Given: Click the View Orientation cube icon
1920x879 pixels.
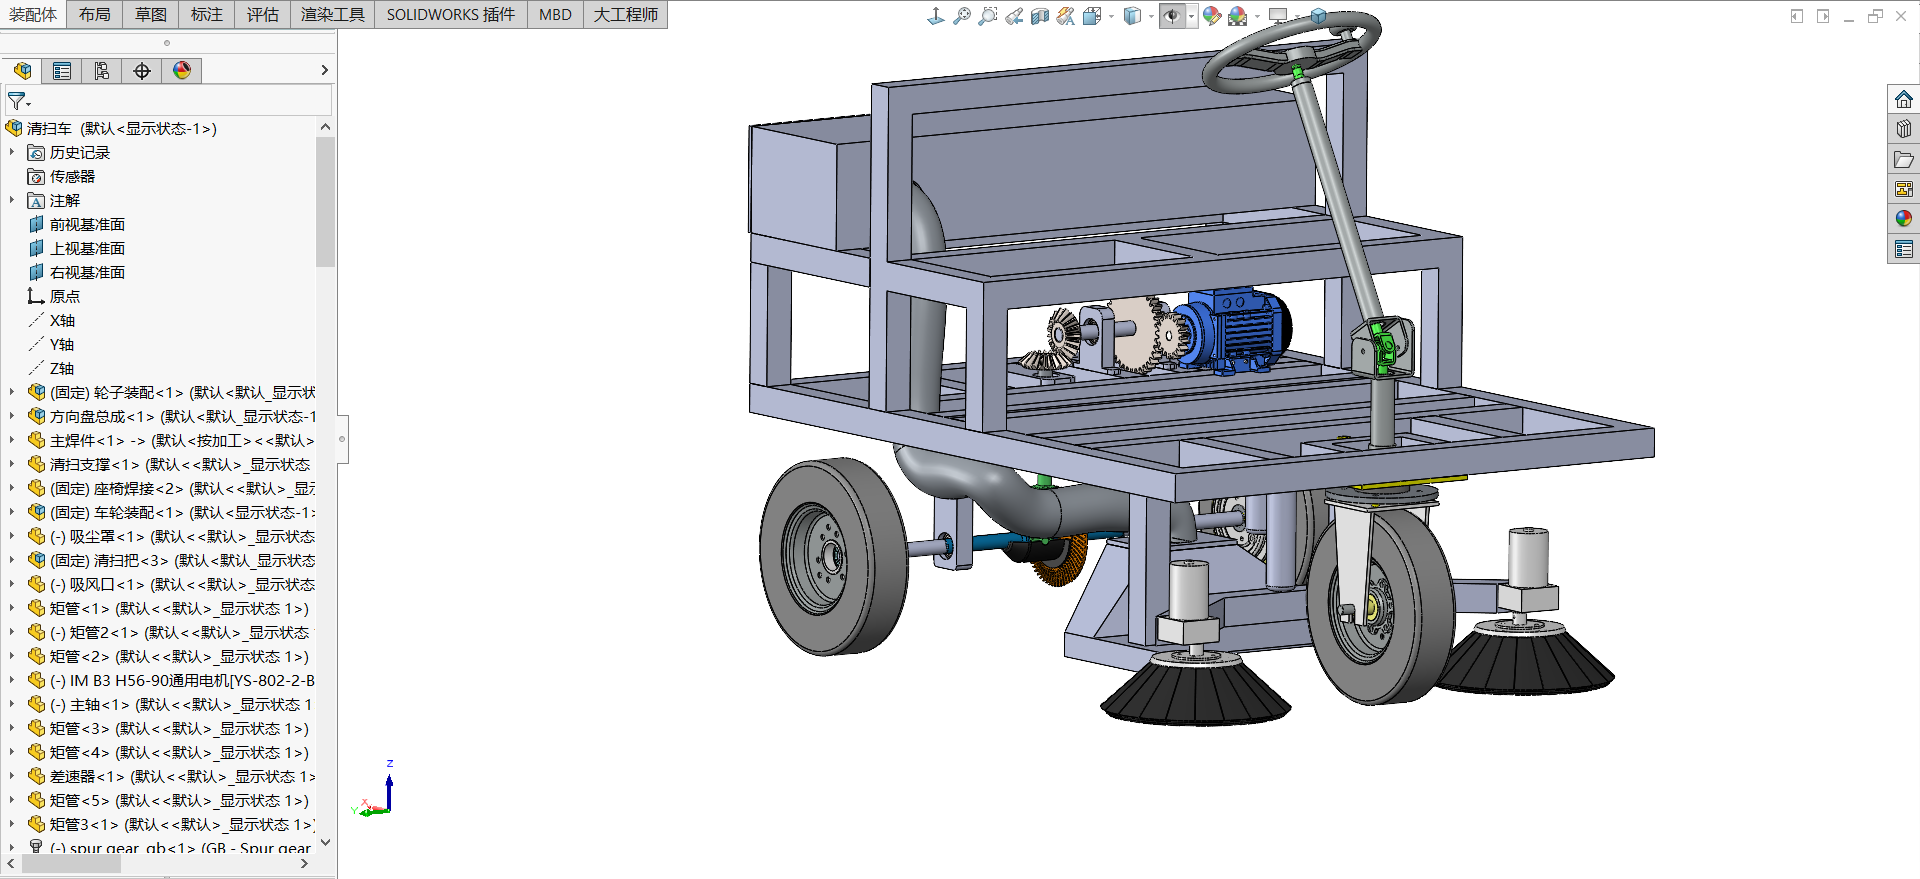Looking at the screenshot, I should point(1092,16).
